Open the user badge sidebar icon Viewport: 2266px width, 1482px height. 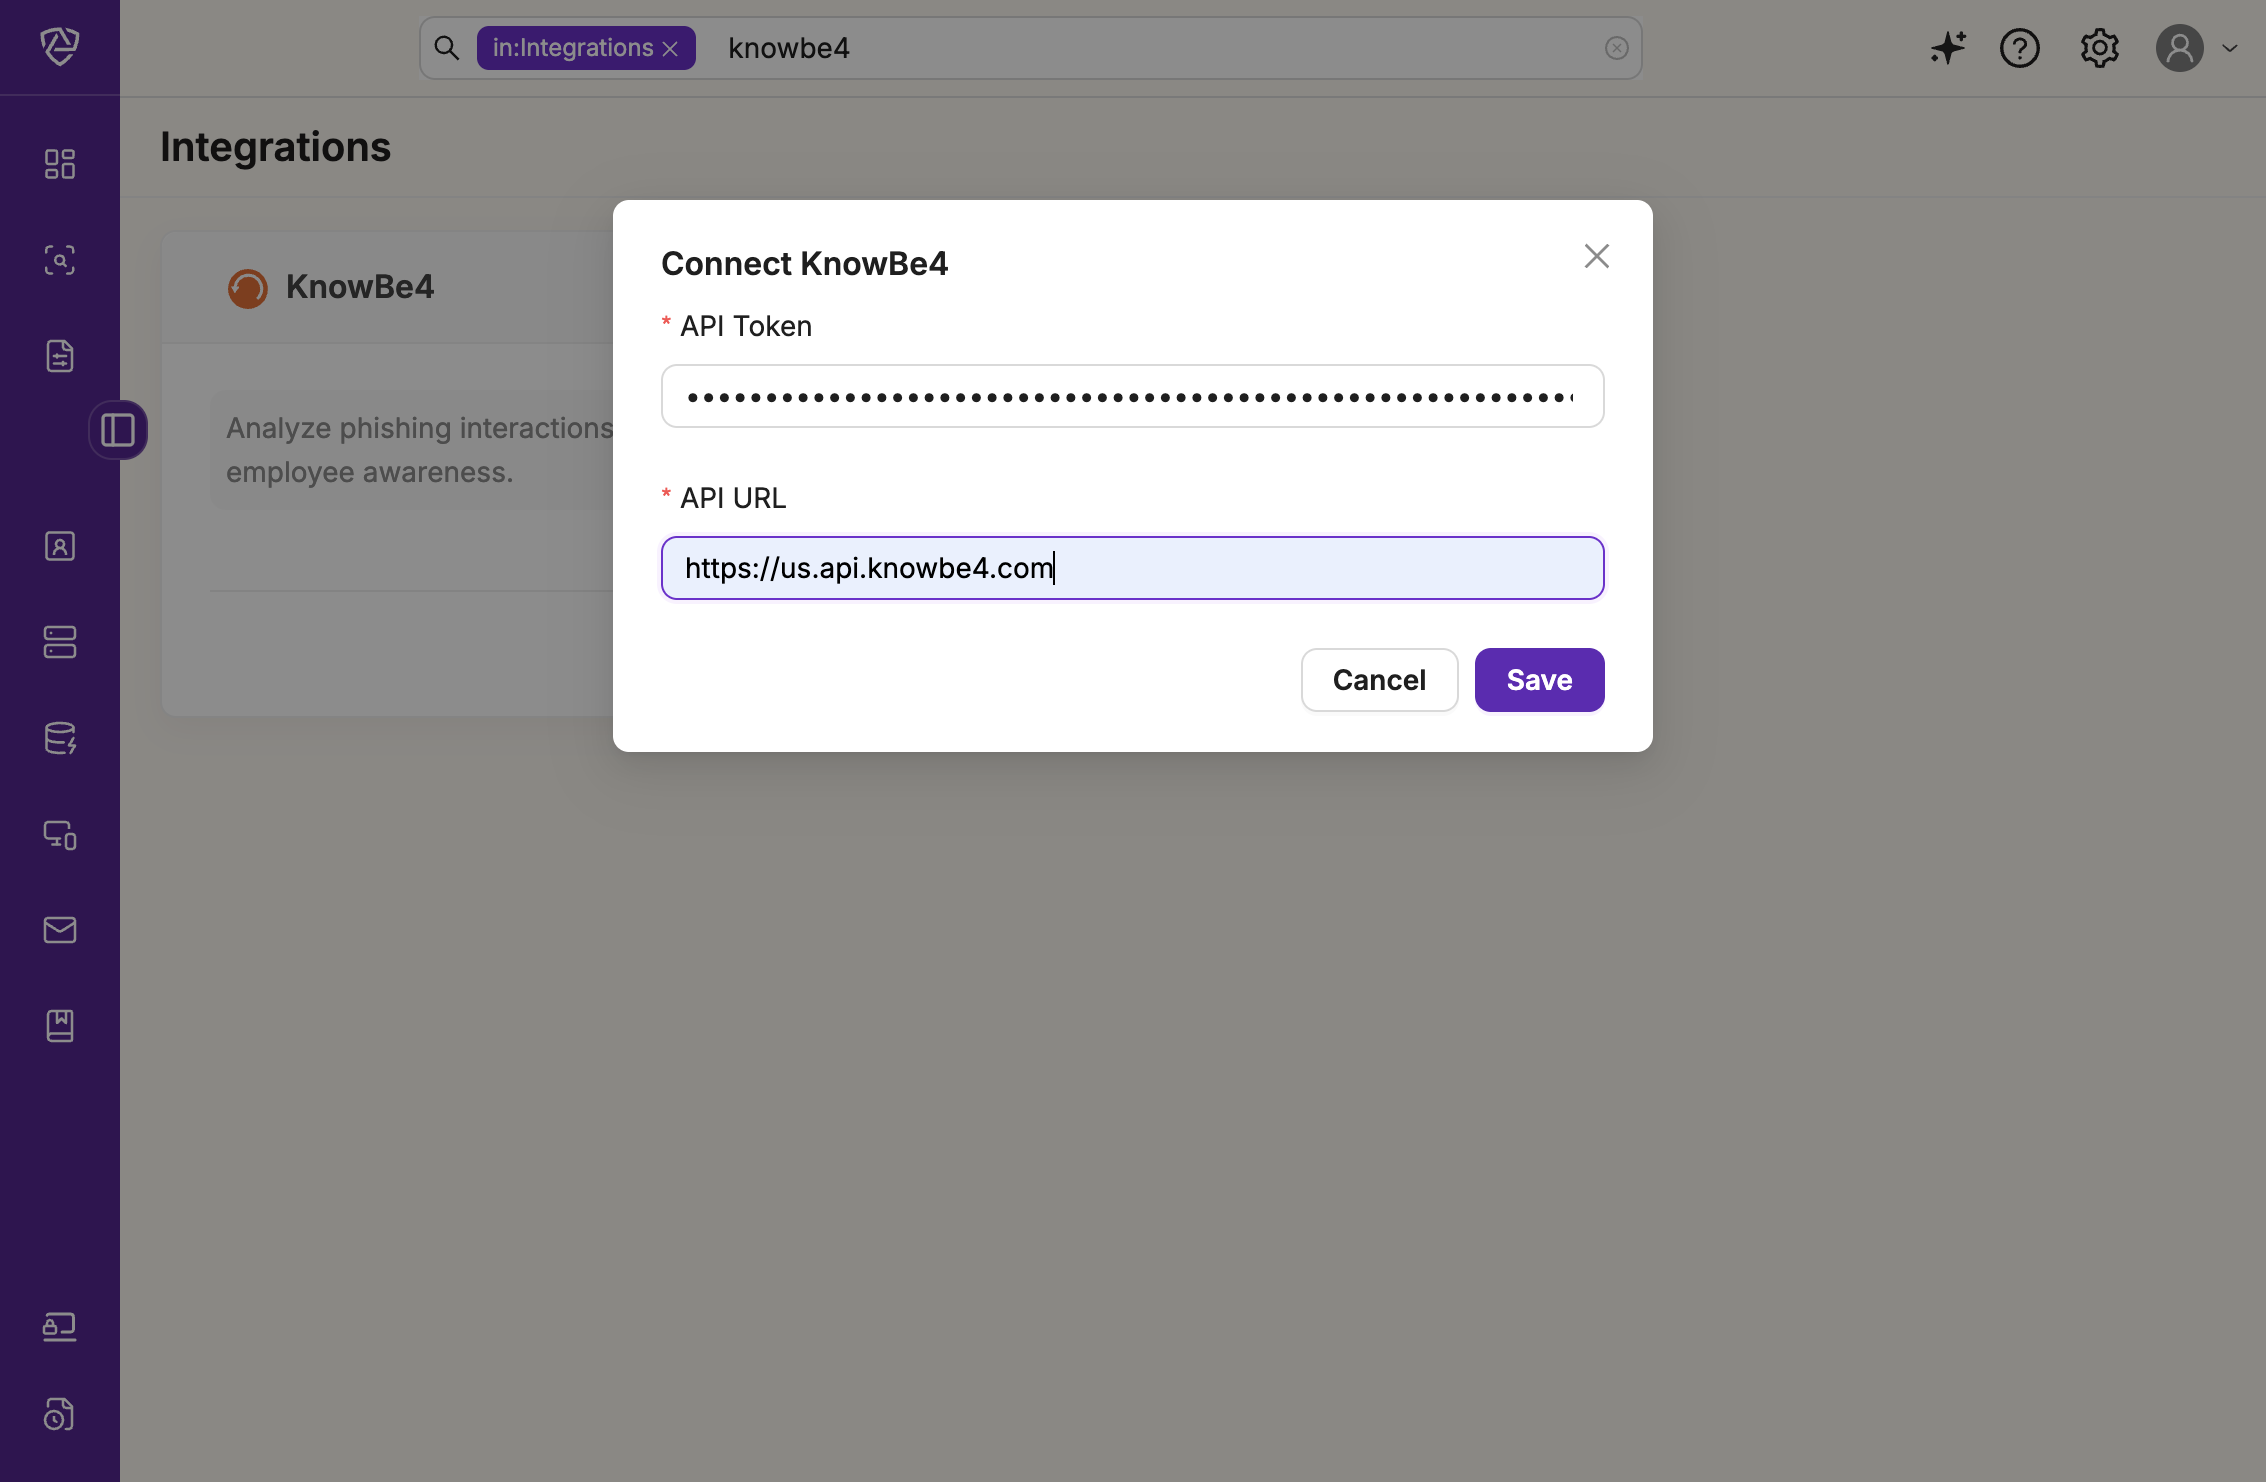point(60,546)
